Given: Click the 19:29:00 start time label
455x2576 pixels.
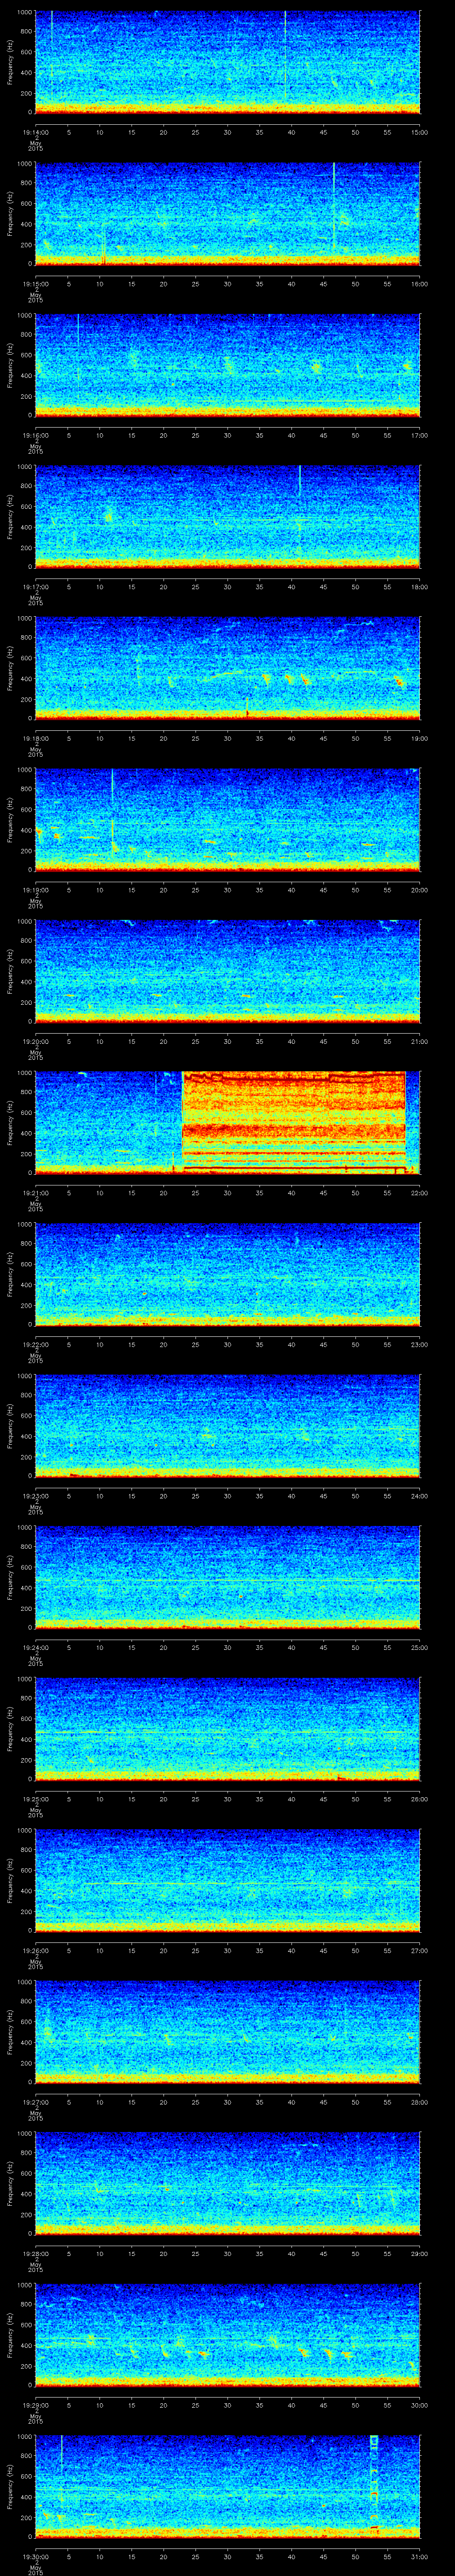Looking at the screenshot, I should [x=35, y=2405].
